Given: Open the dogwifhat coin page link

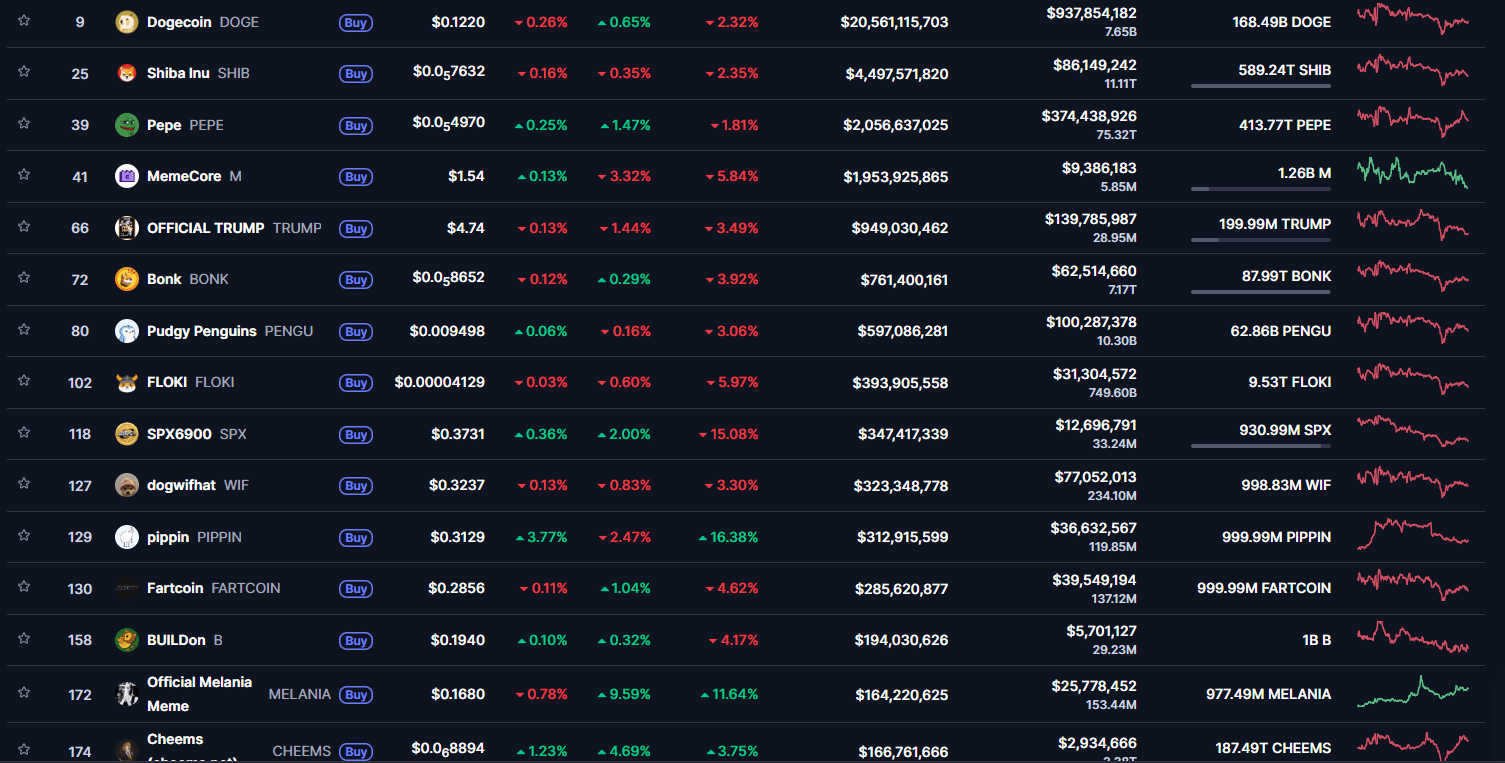Looking at the screenshot, I should pyautogui.click(x=181, y=485).
